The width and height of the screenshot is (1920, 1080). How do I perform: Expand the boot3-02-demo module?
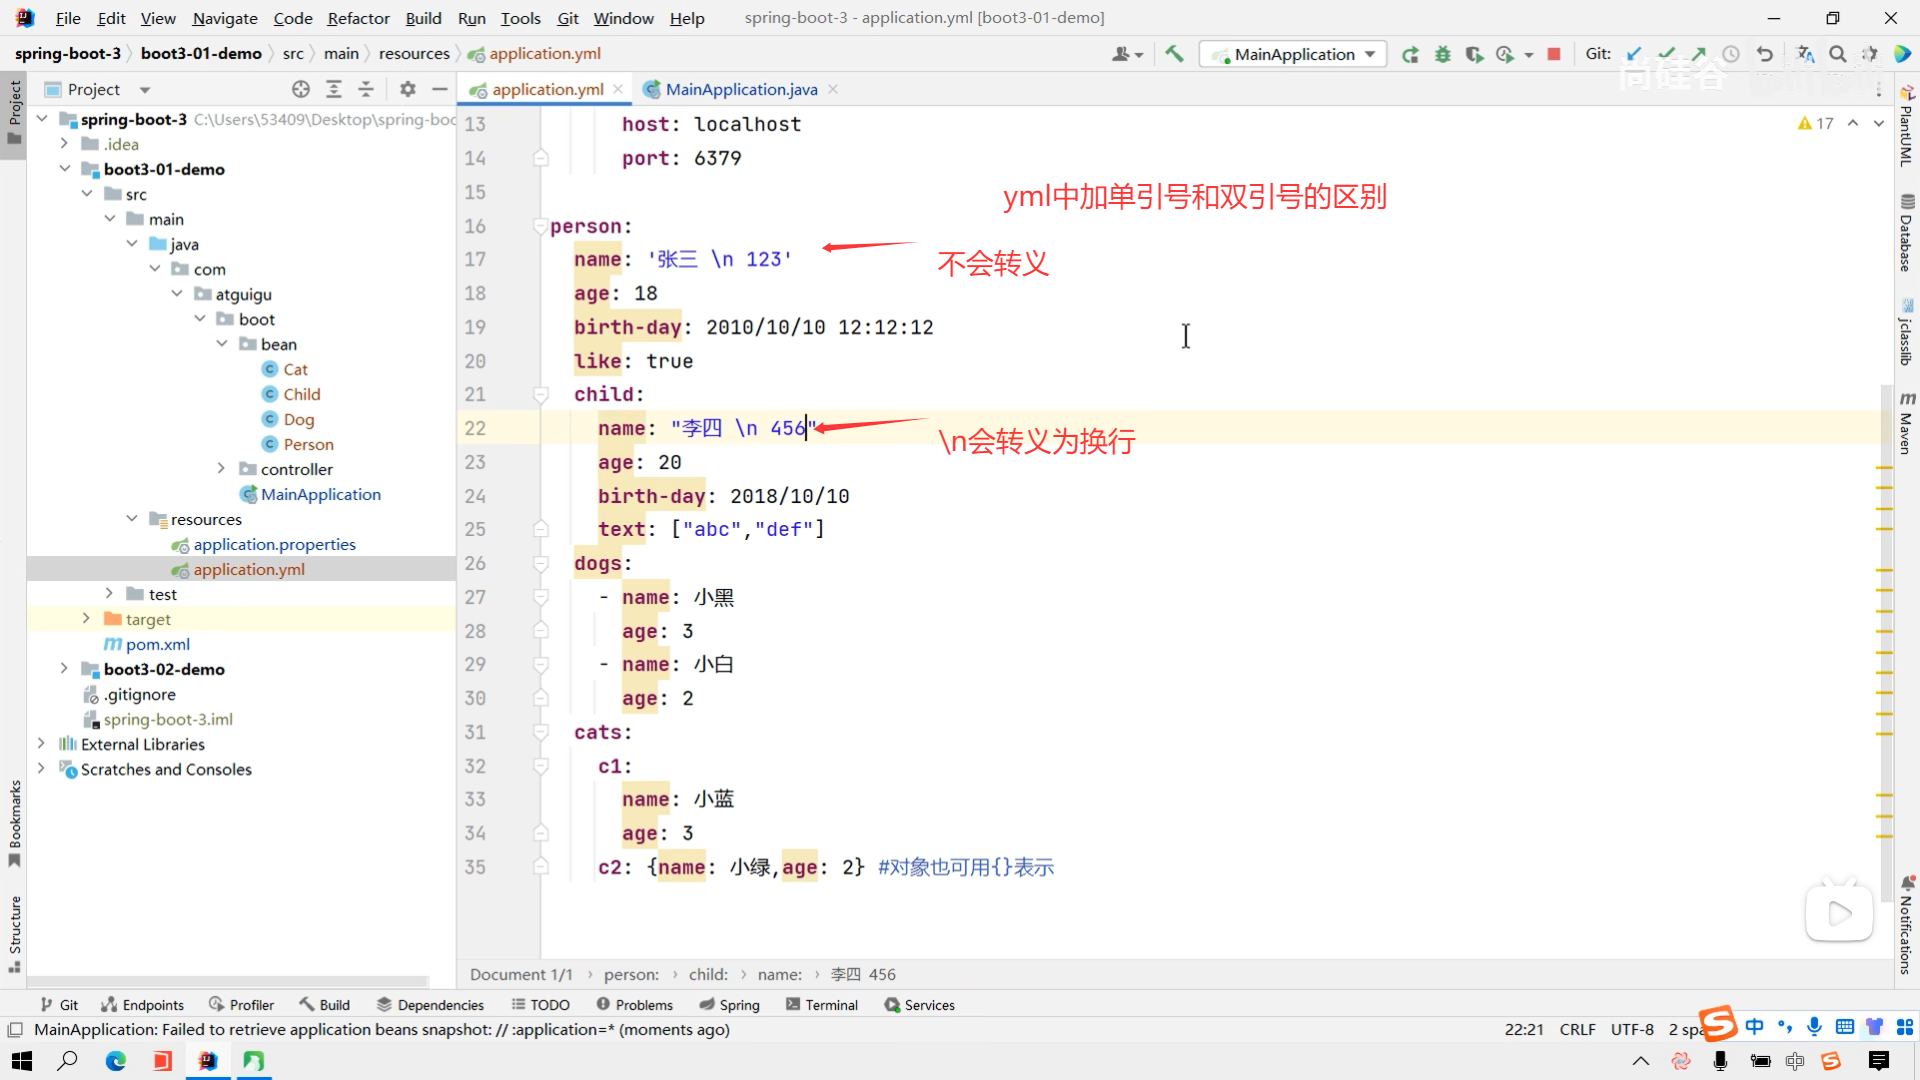pos(64,669)
